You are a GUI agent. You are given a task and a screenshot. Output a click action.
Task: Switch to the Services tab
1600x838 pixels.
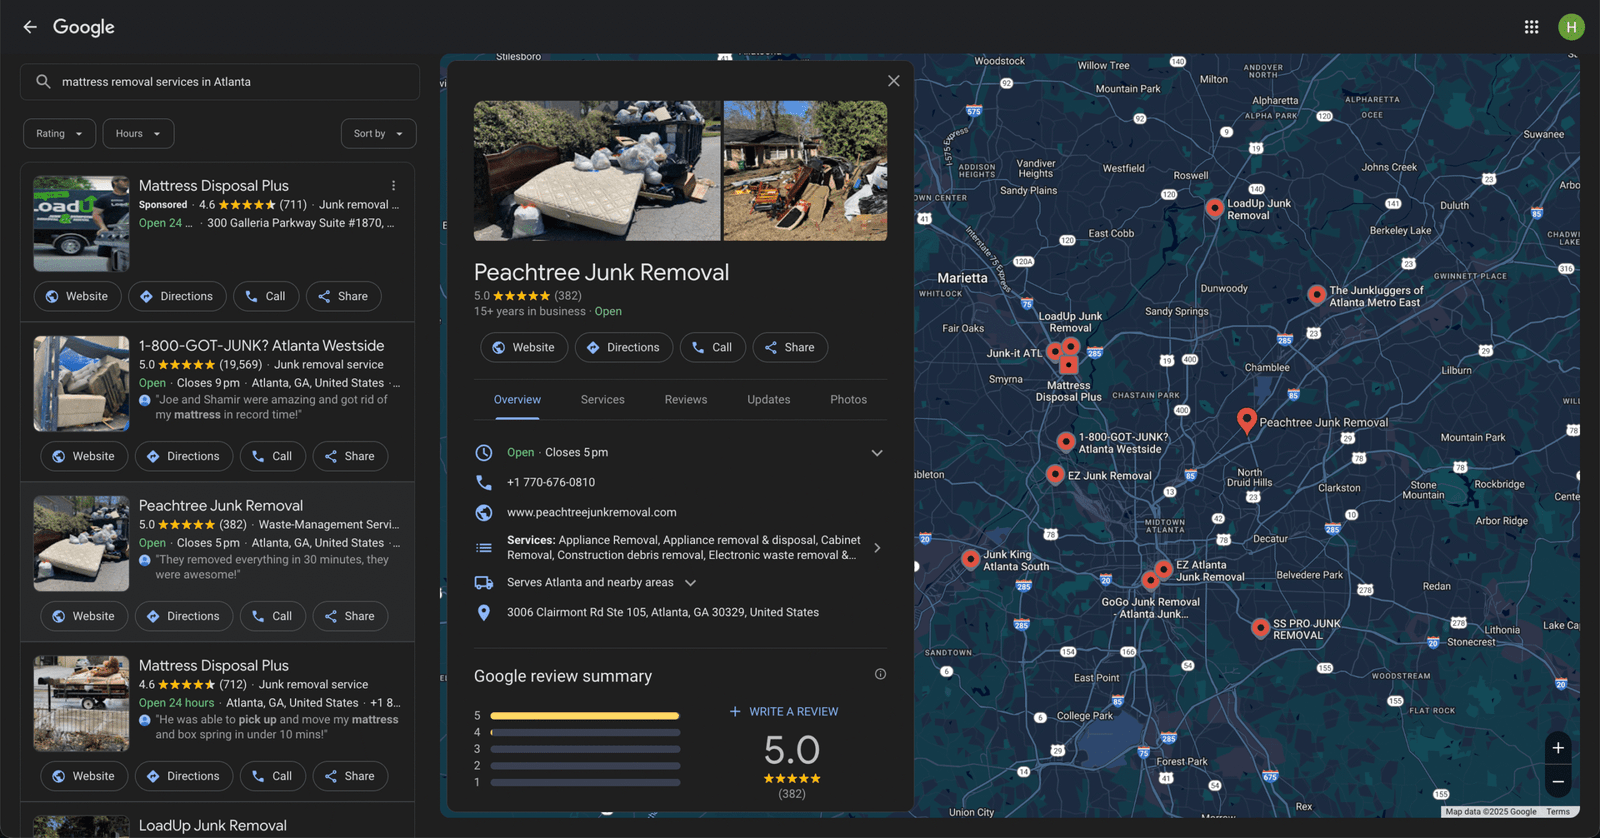tap(603, 400)
